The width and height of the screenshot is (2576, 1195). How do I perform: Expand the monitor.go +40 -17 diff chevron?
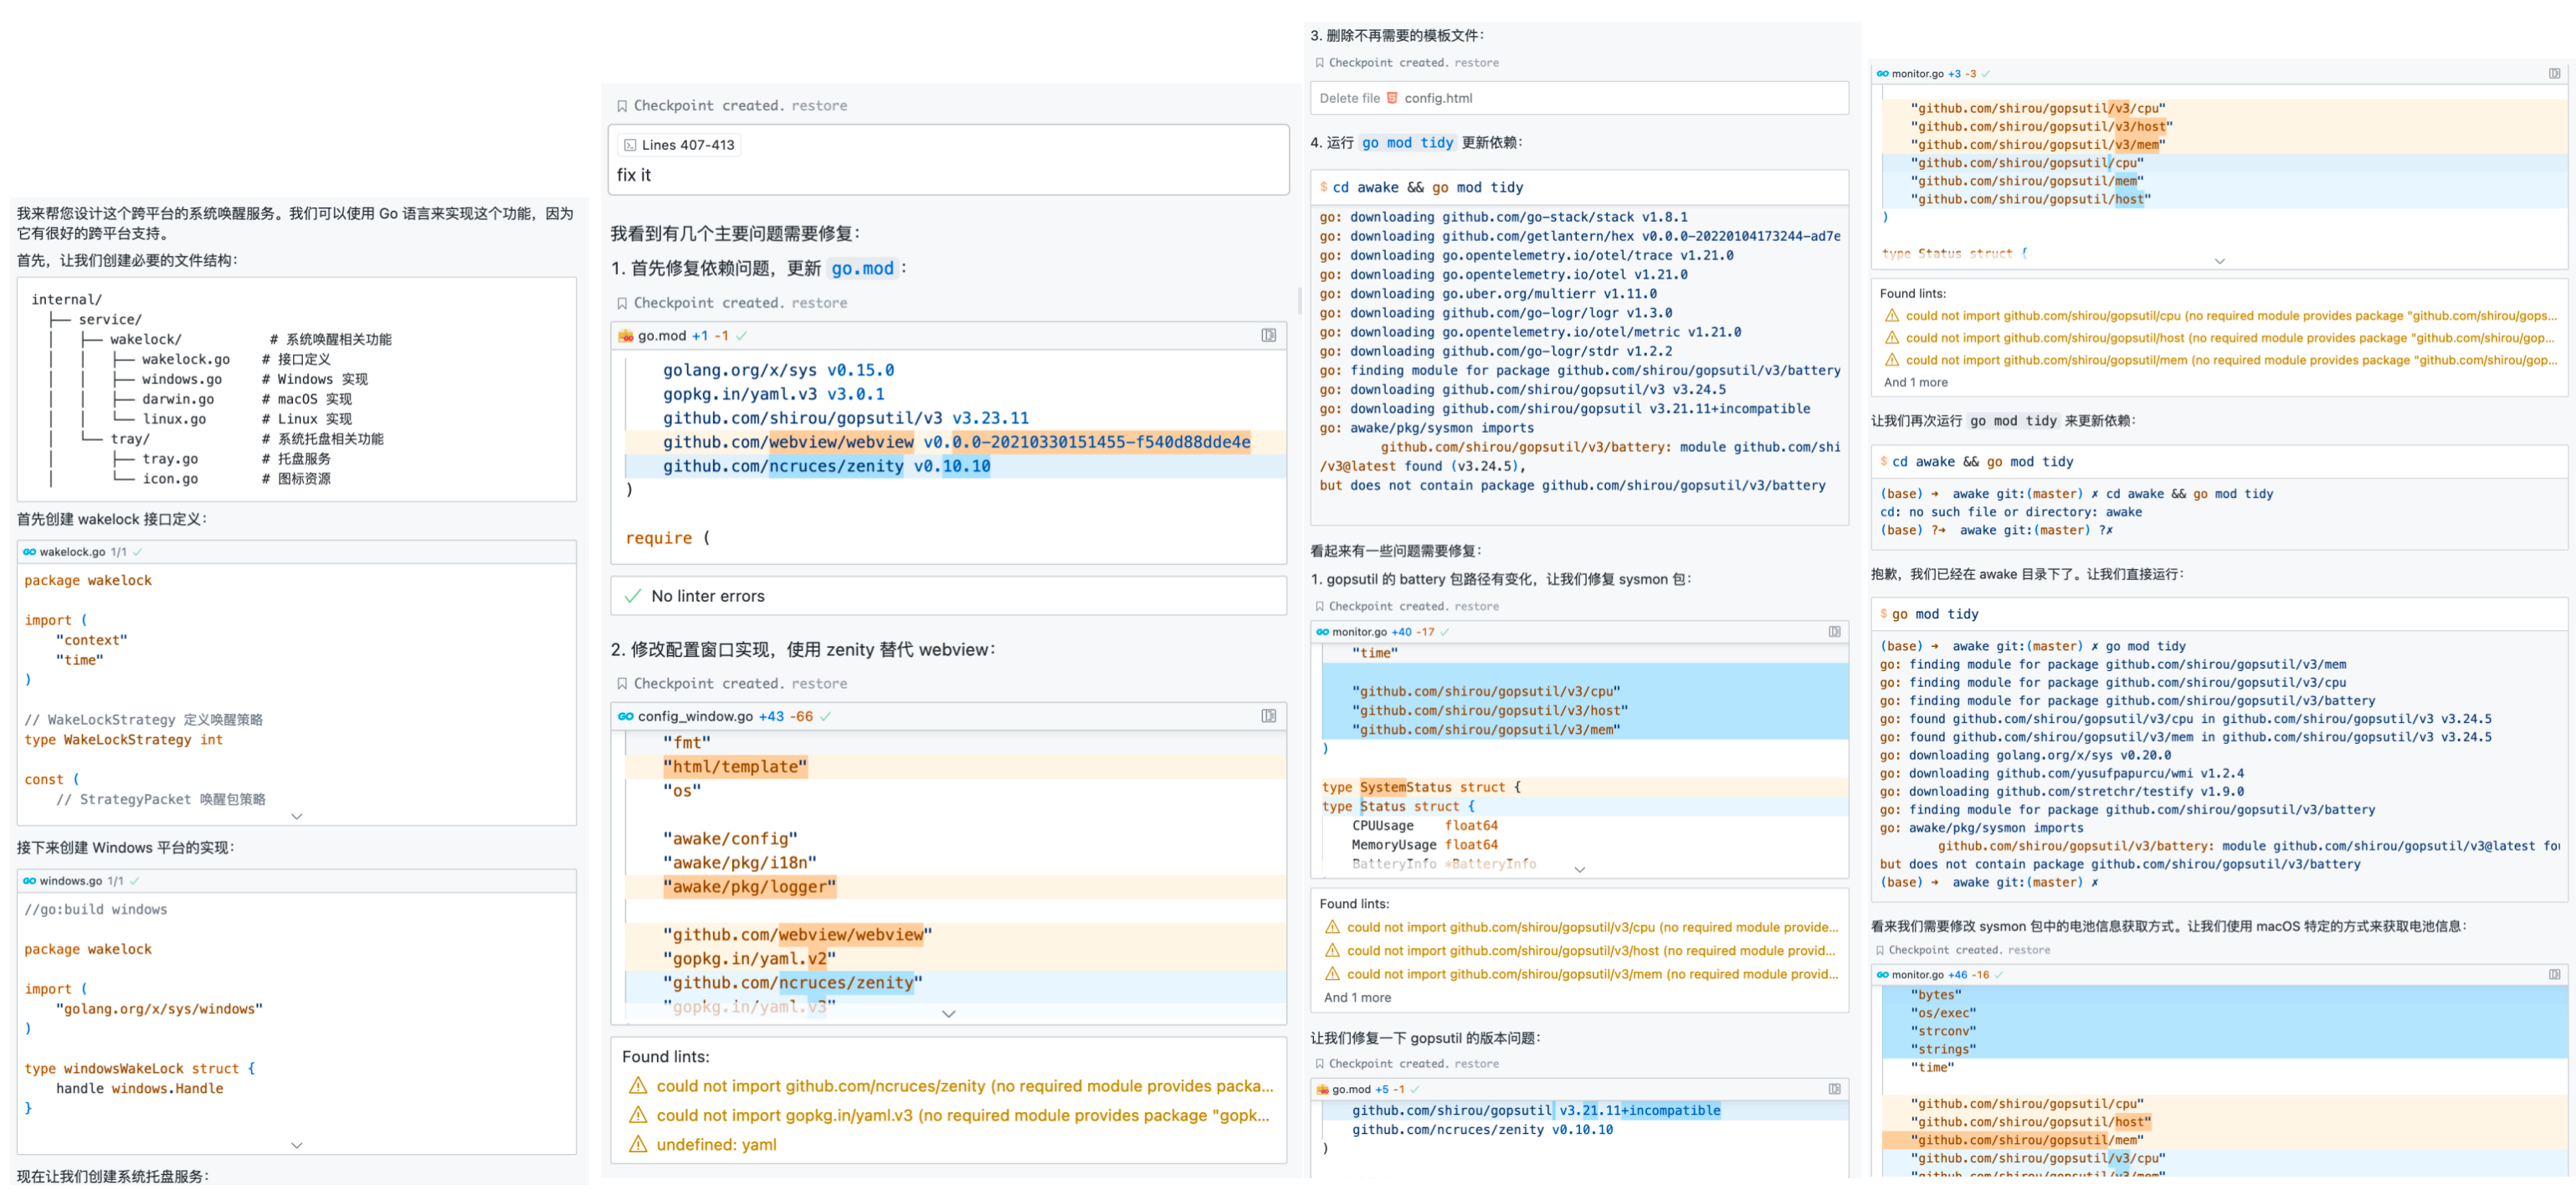[1580, 870]
